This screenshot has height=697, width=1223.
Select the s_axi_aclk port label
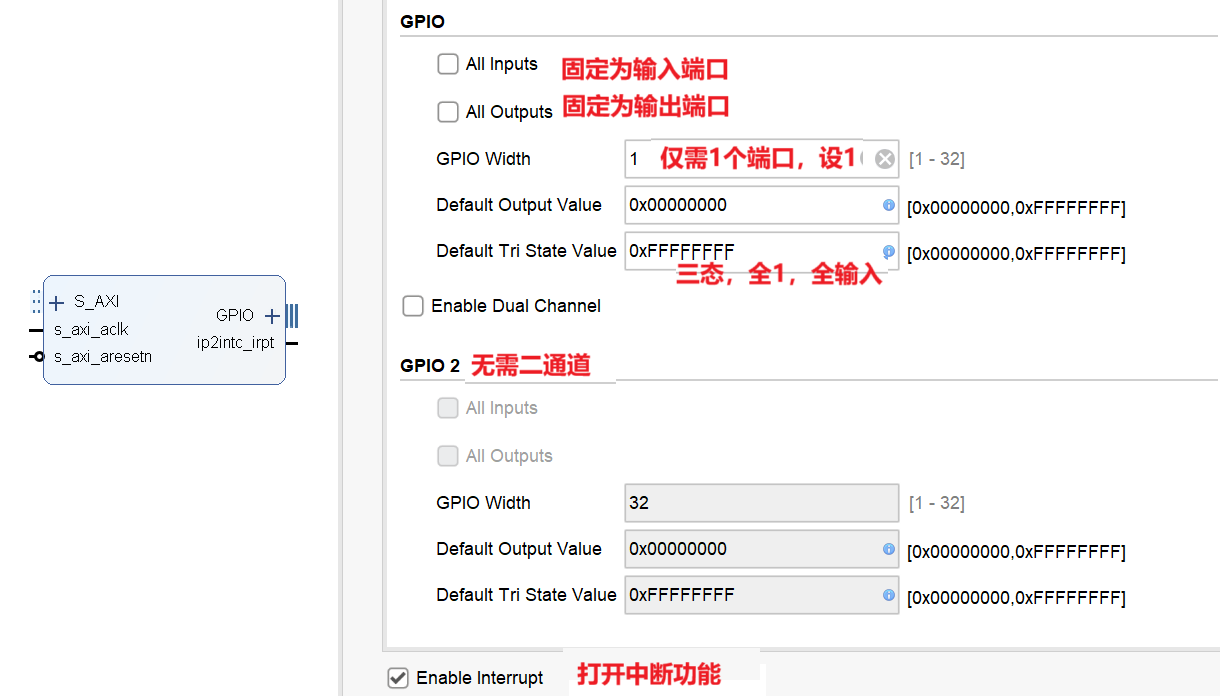point(91,330)
